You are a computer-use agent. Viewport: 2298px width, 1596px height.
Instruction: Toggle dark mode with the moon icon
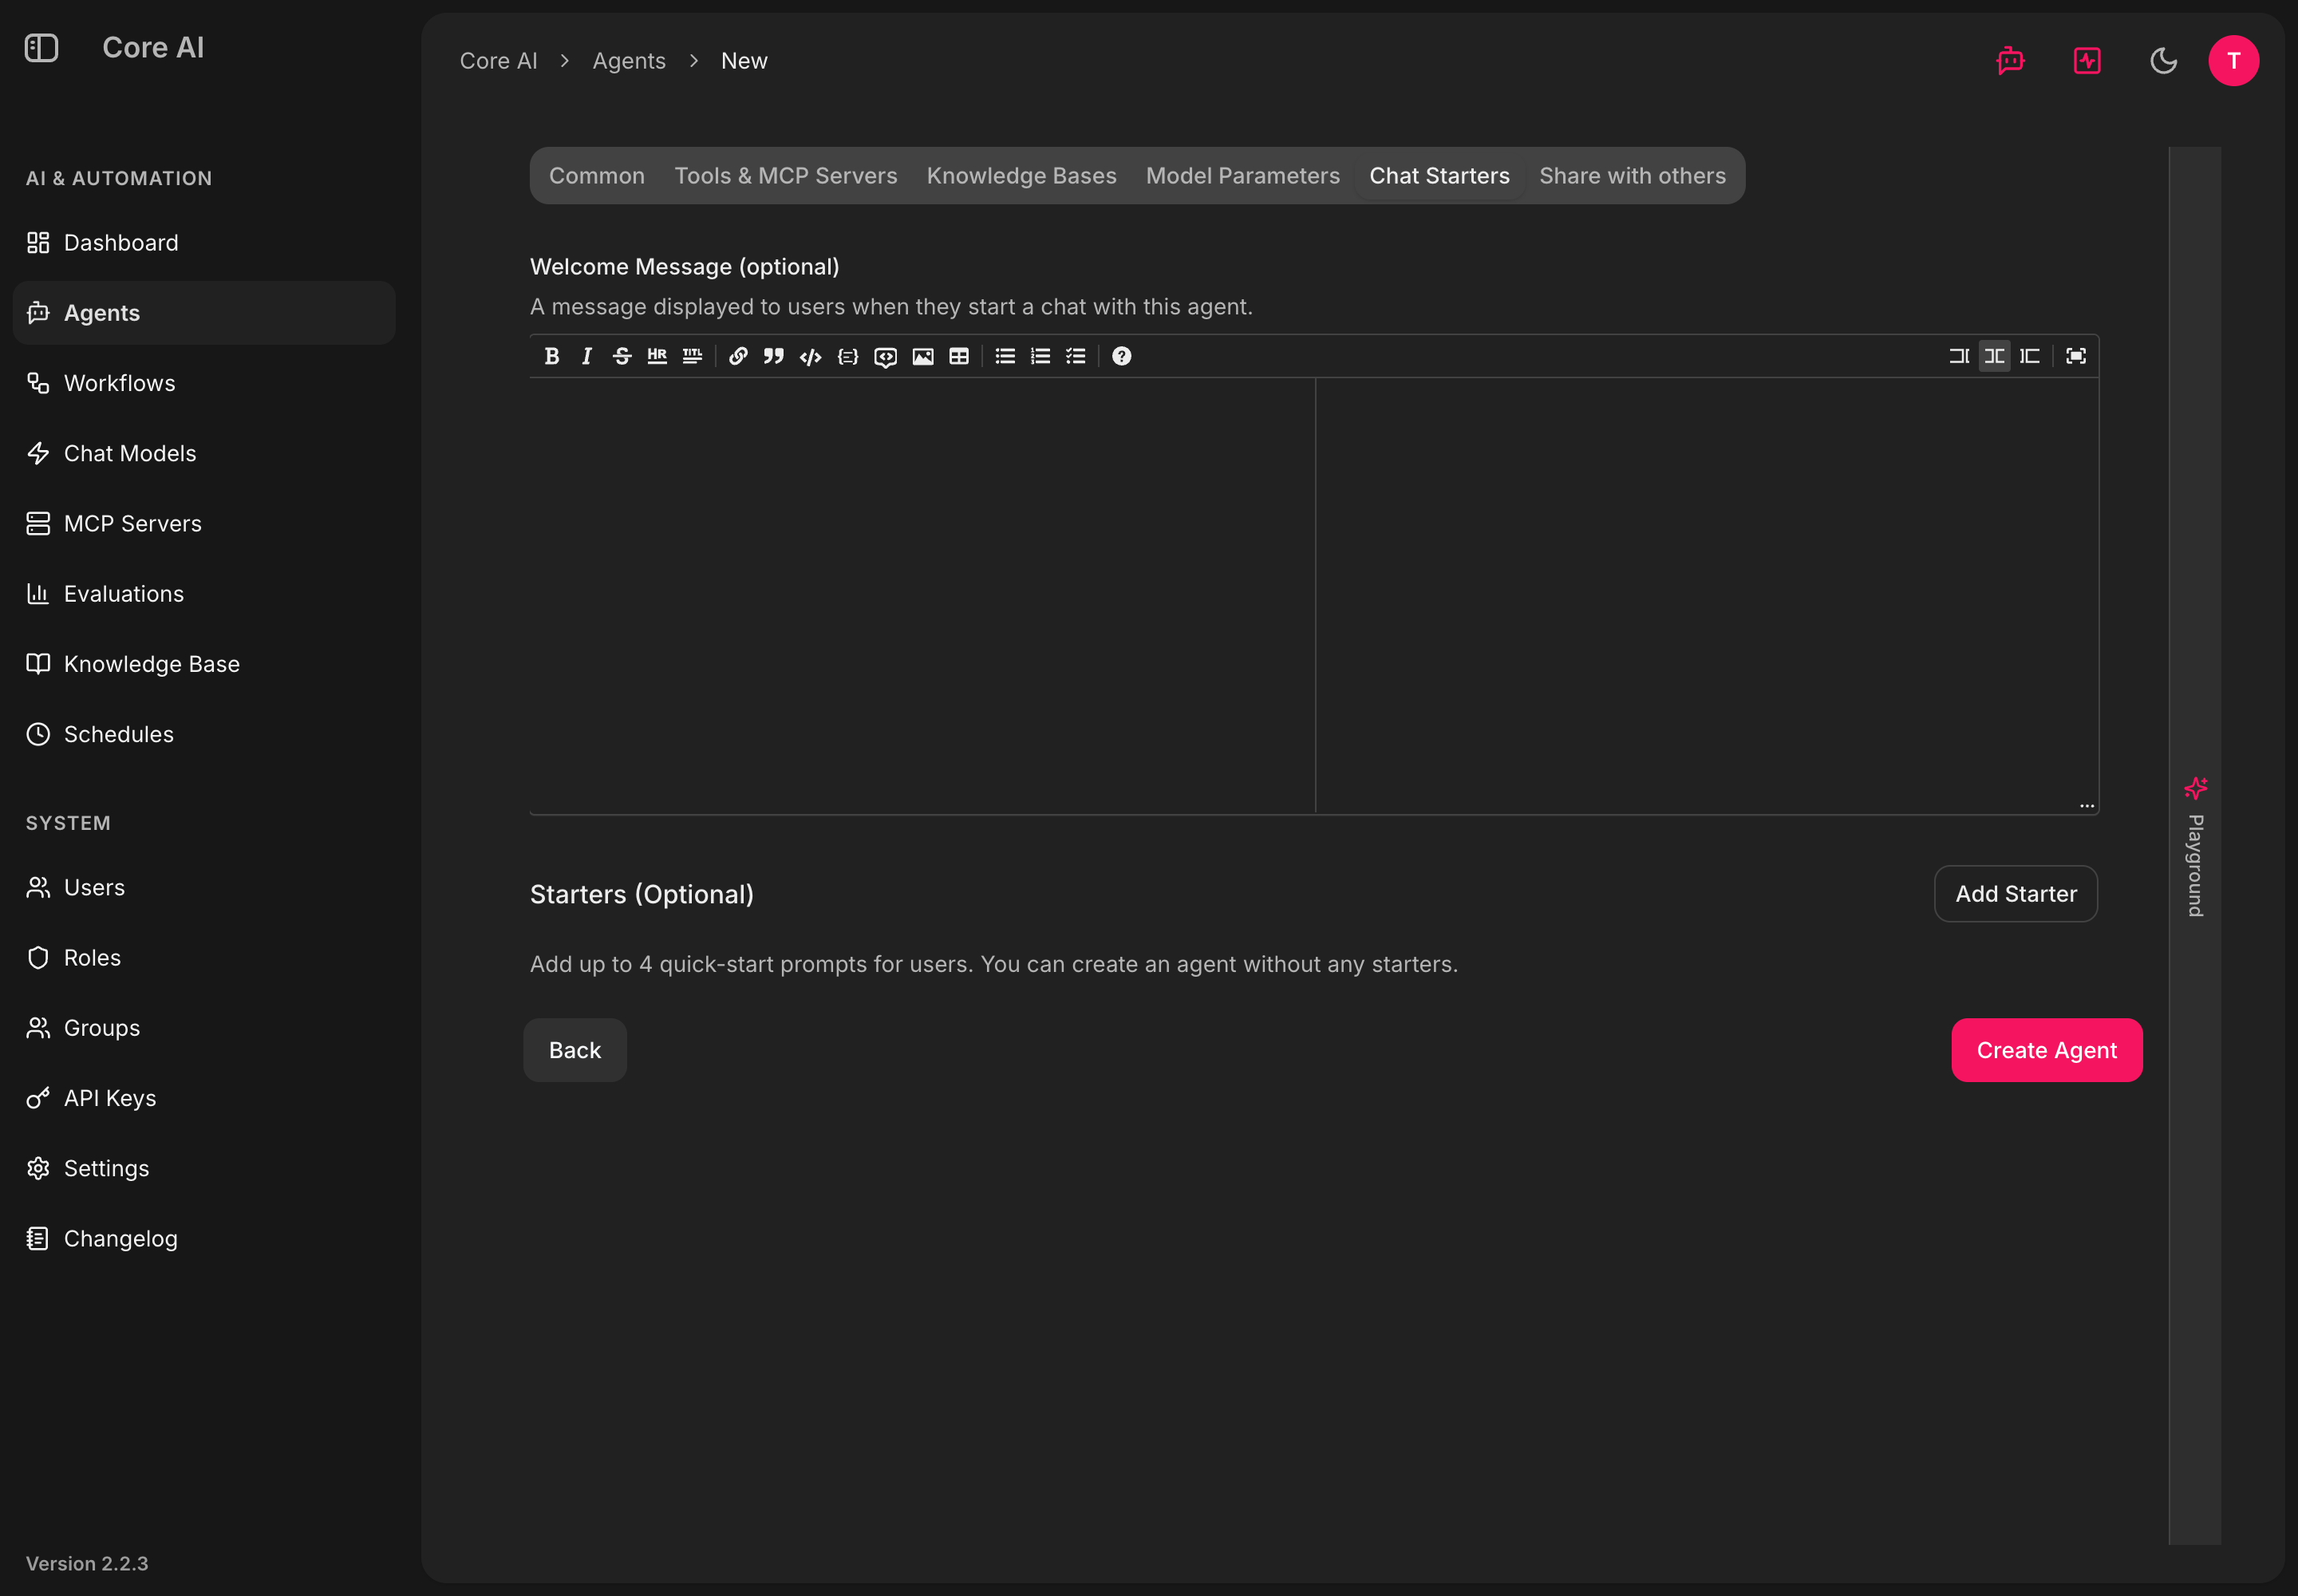click(2163, 61)
